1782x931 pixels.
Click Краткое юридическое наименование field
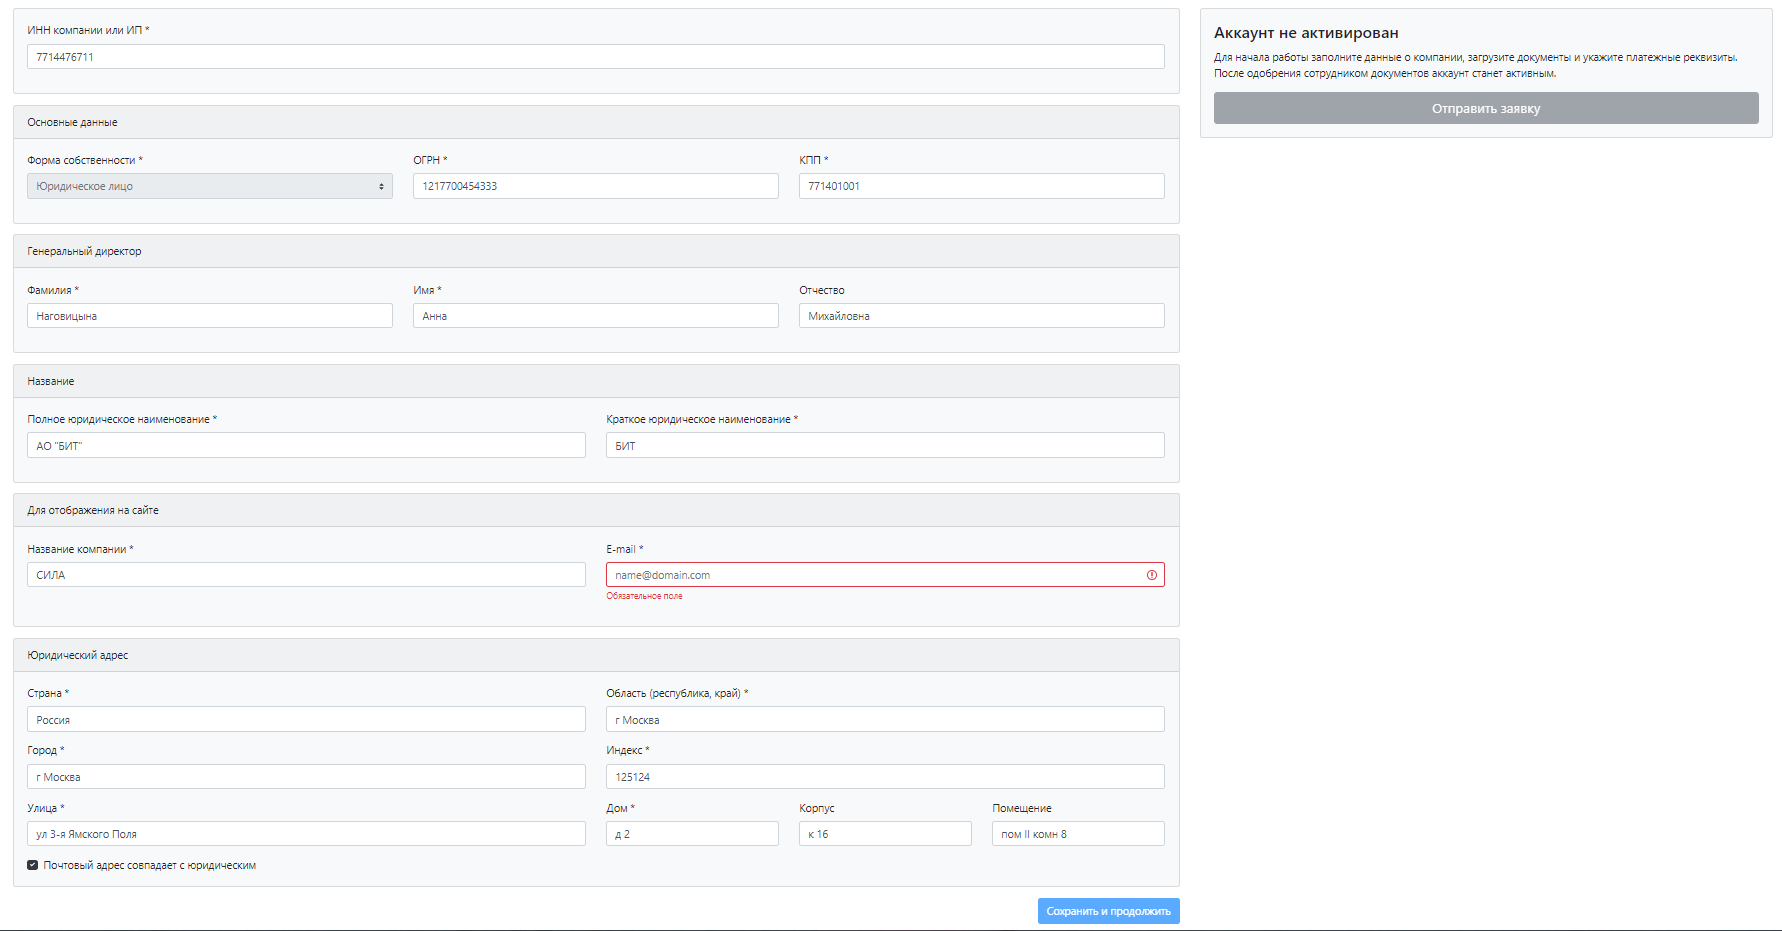tap(885, 445)
